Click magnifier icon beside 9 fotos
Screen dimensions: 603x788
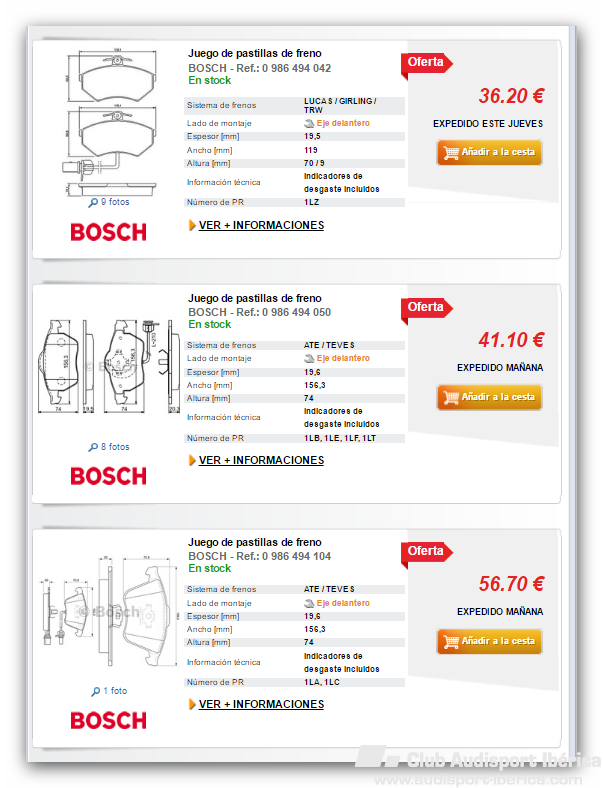[93, 203]
